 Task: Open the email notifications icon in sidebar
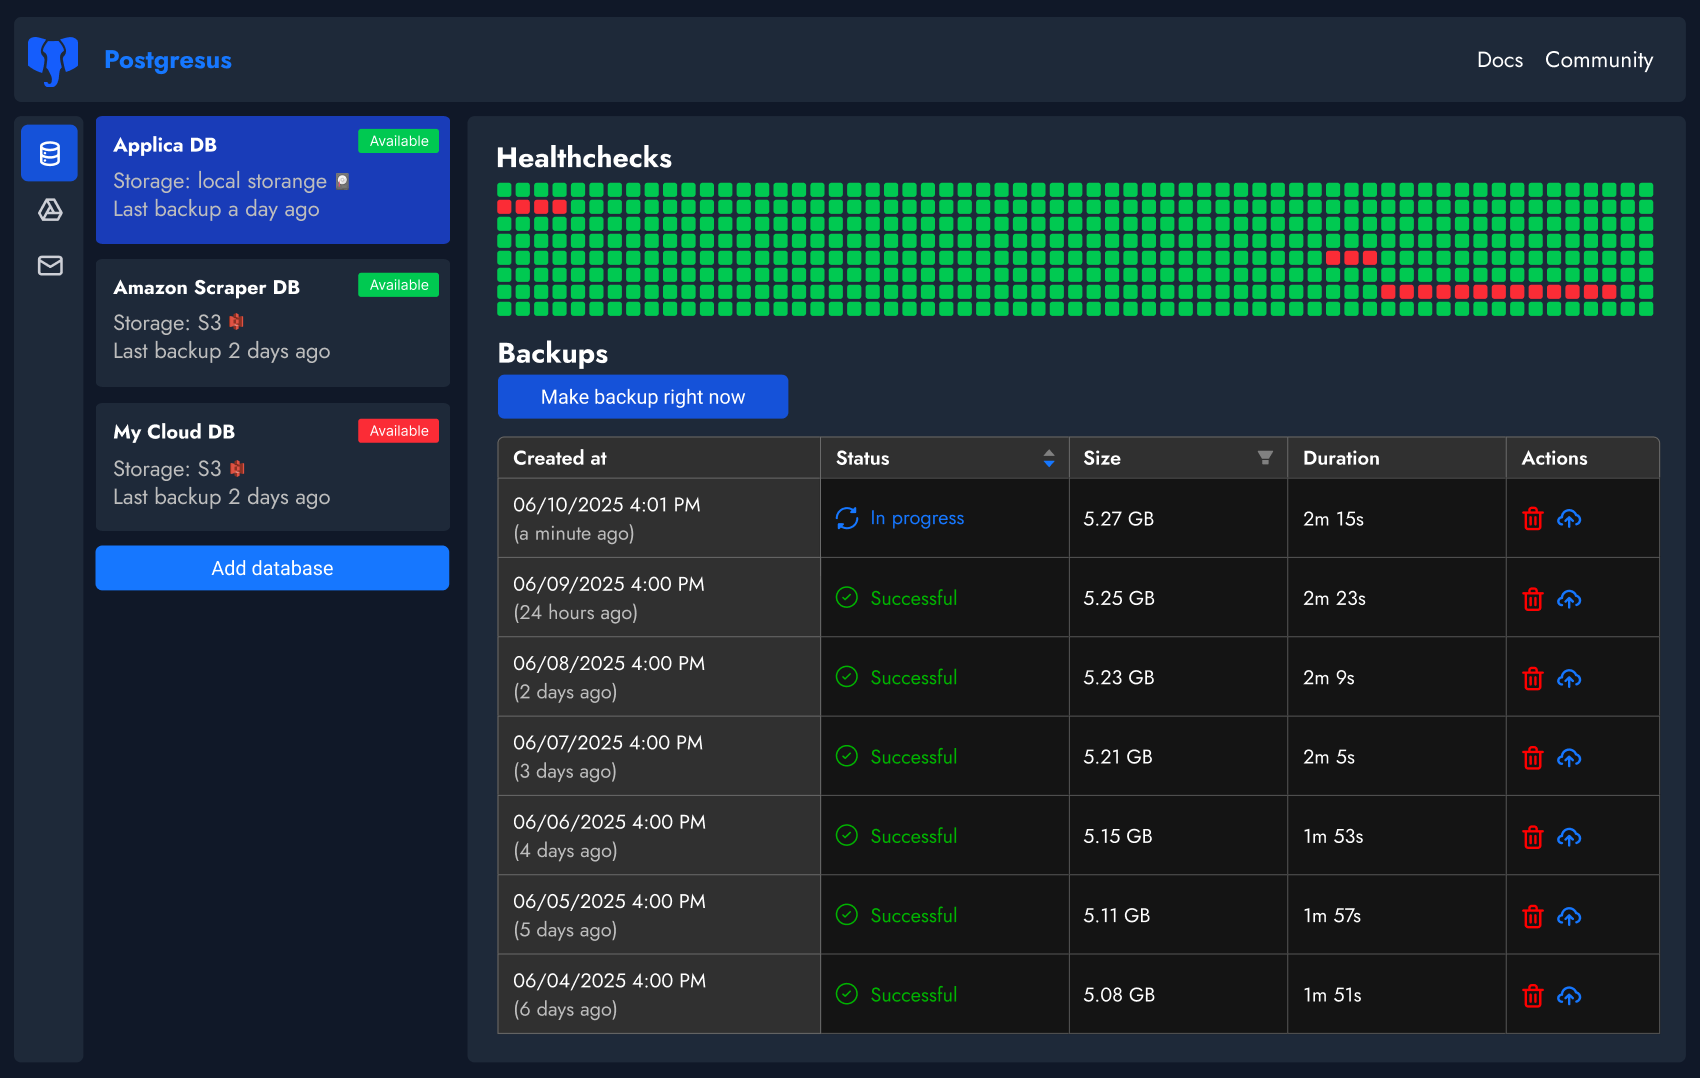48,265
